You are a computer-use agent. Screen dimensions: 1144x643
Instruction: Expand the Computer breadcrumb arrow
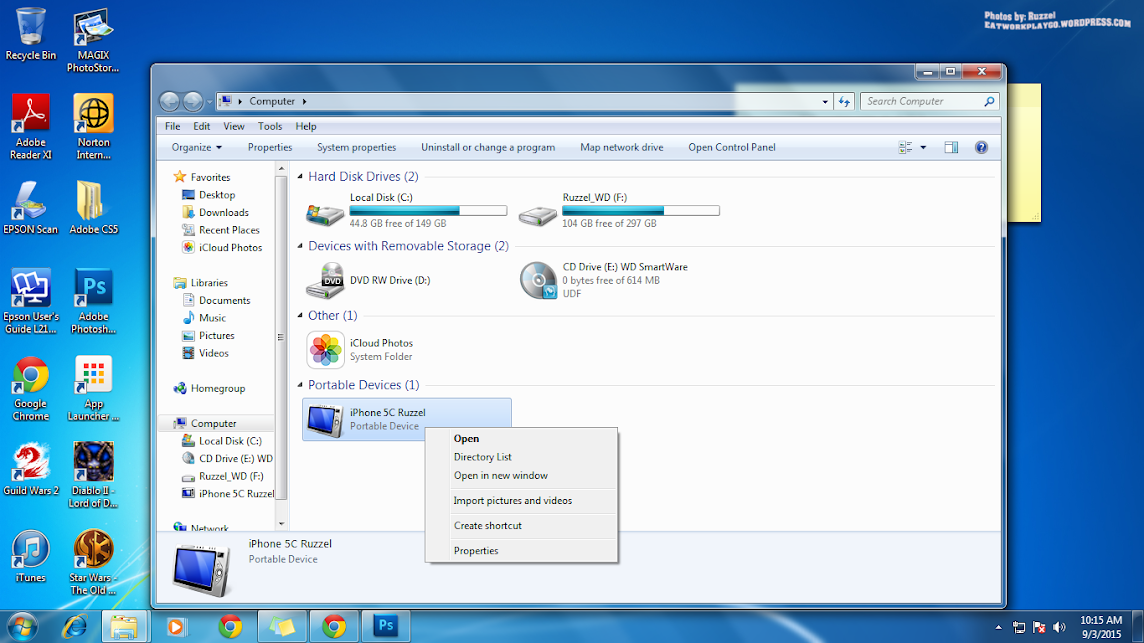[304, 101]
